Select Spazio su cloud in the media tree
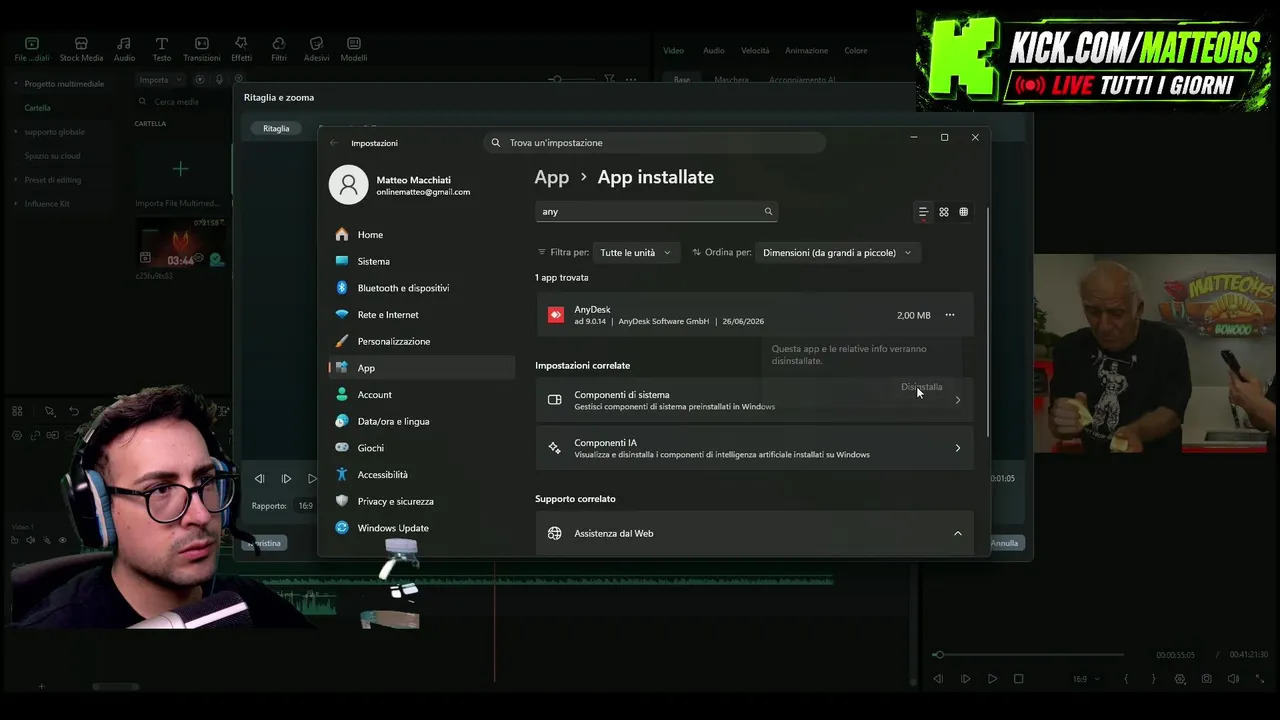1280x720 pixels. [x=52, y=156]
